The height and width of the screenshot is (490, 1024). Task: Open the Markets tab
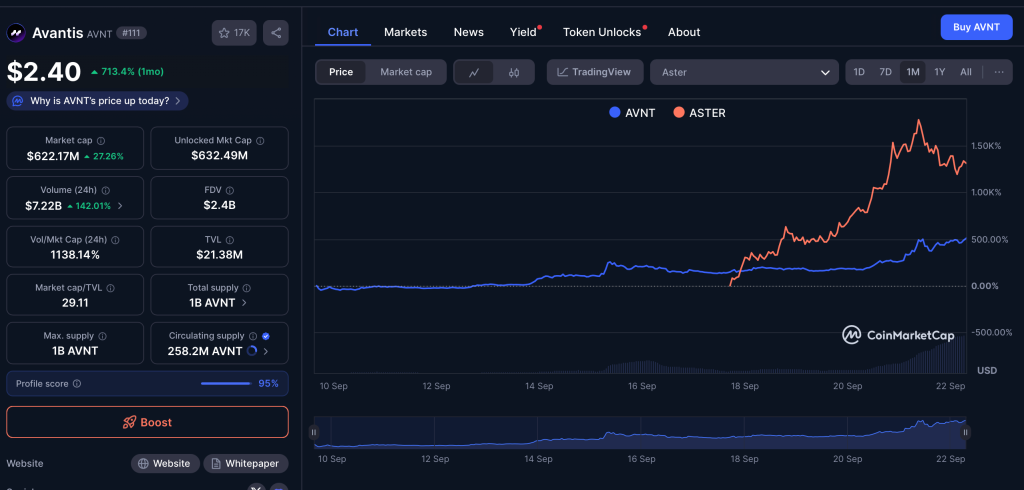(x=405, y=32)
